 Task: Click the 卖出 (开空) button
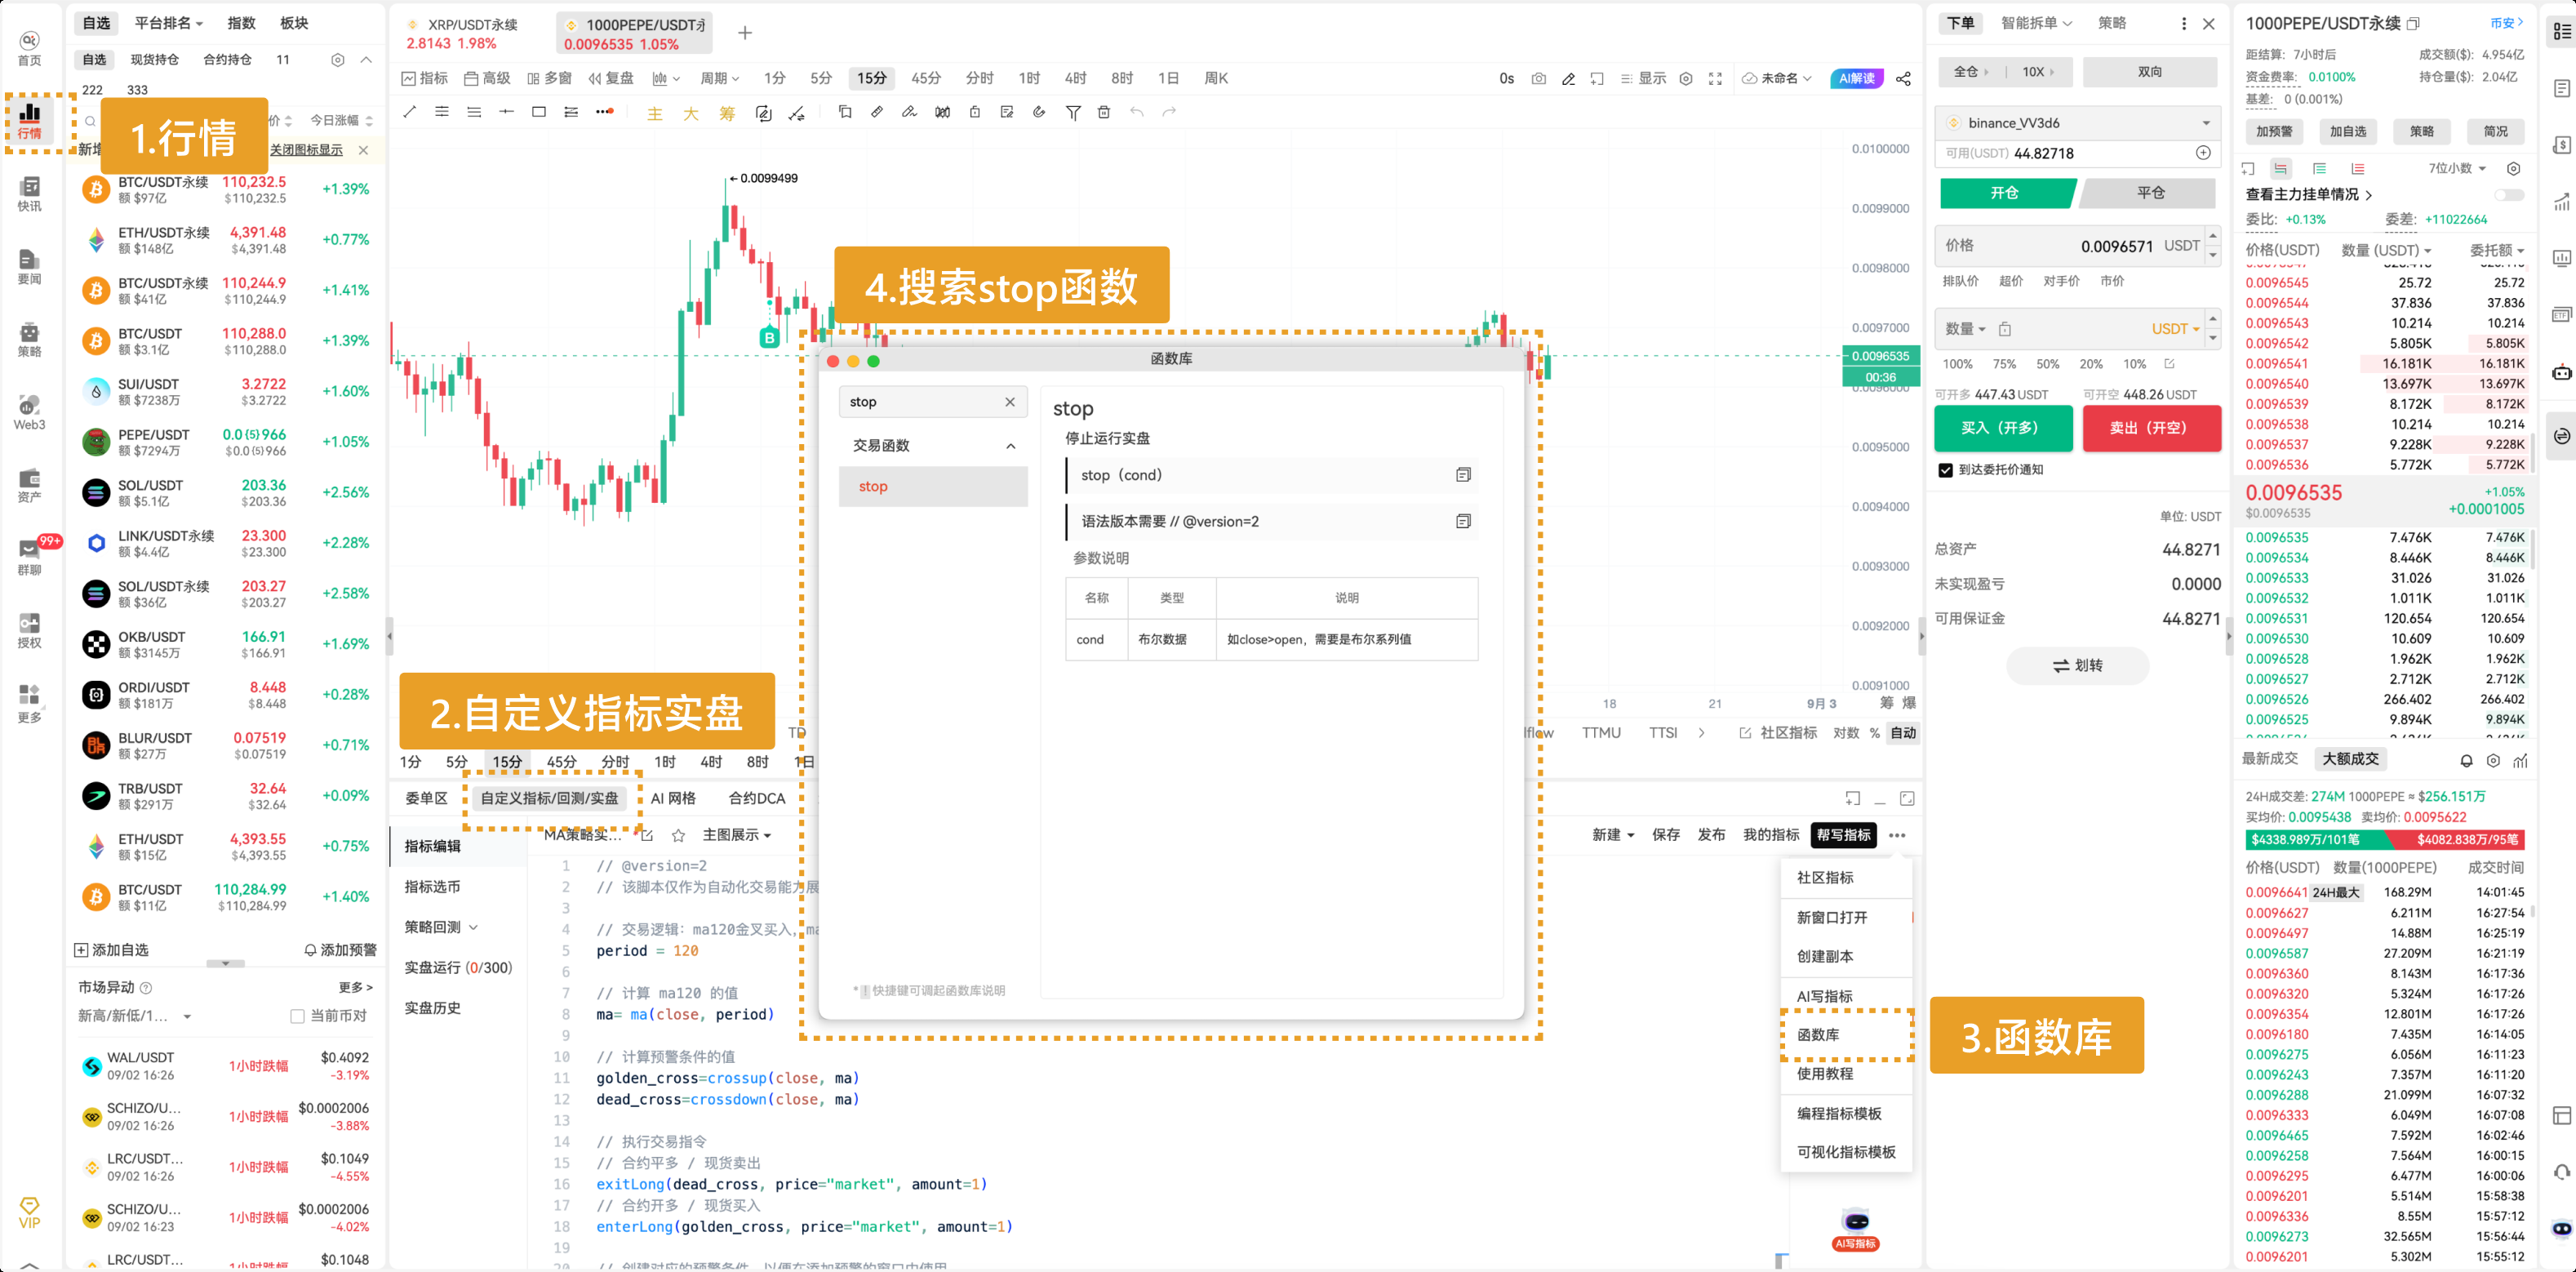coord(2151,428)
